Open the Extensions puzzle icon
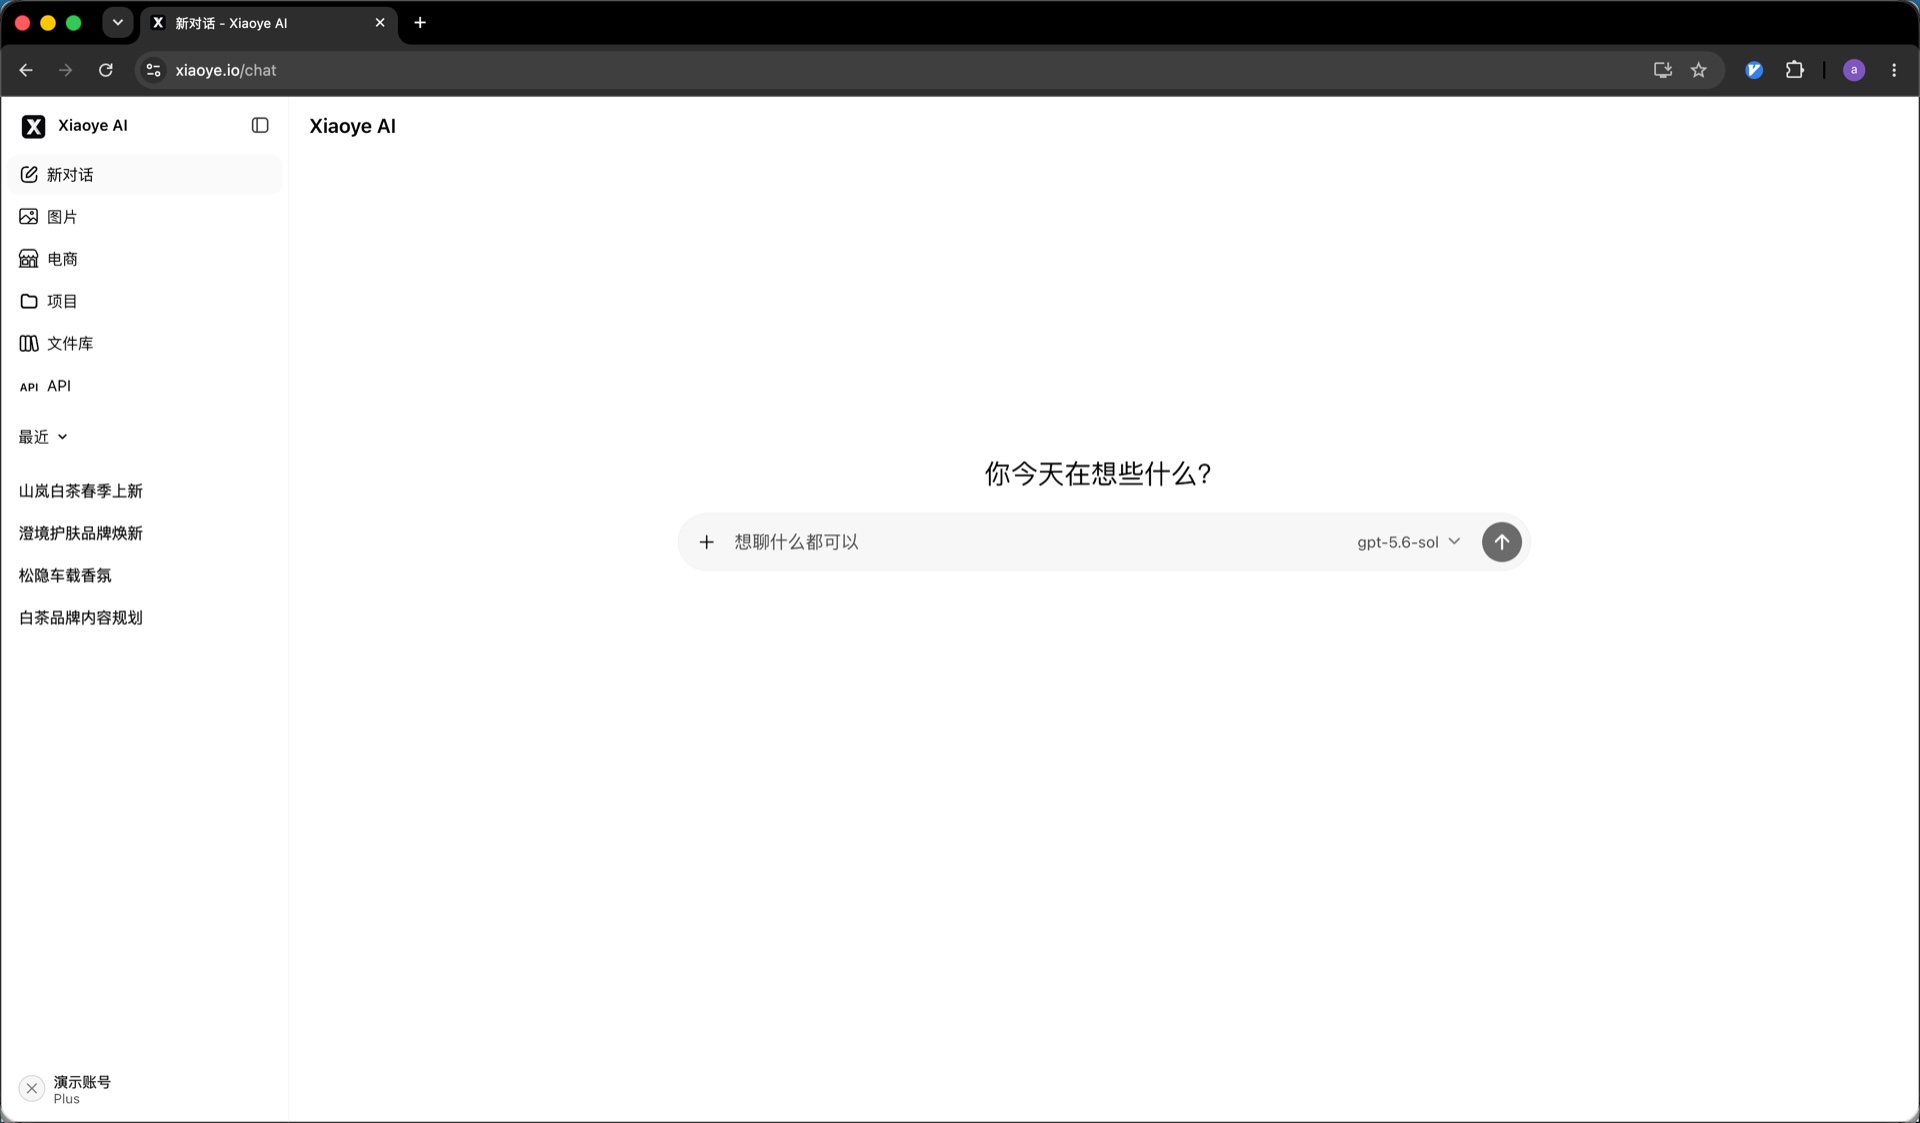 tap(1795, 70)
